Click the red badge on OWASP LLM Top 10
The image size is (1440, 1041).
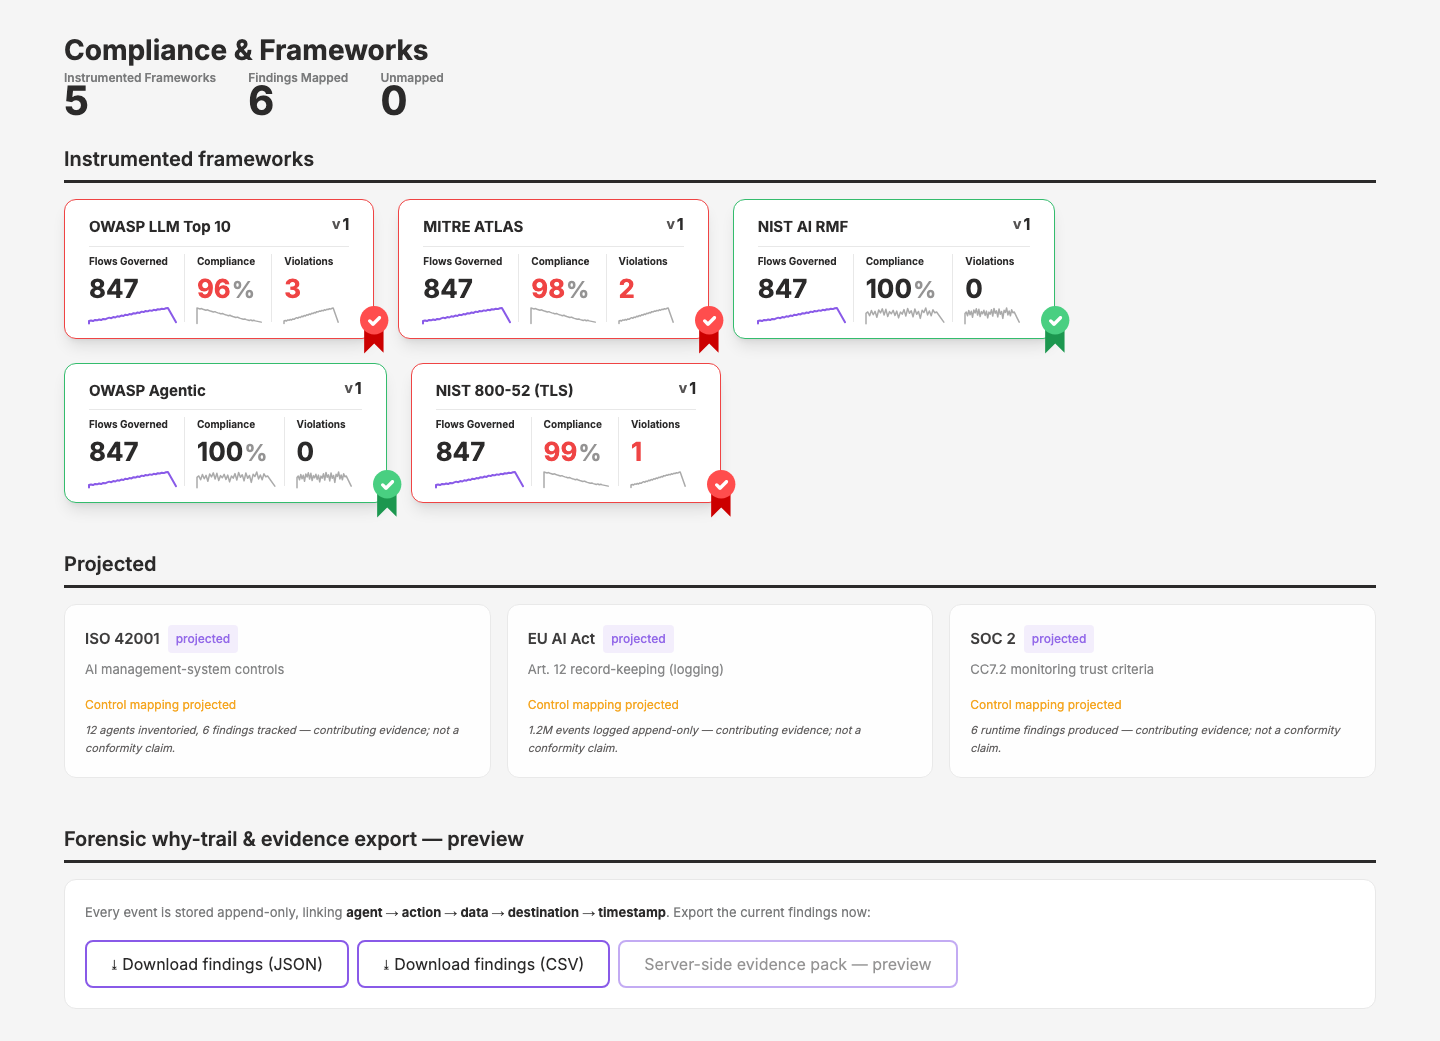pyautogui.click(x=374, y=329)
